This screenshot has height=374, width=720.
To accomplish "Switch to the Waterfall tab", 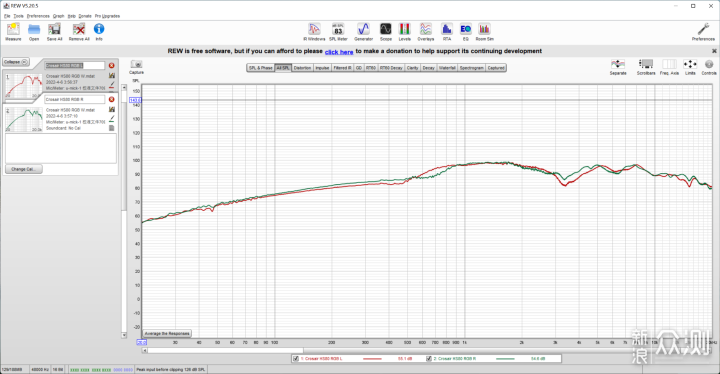I will [x=447, y=68].
